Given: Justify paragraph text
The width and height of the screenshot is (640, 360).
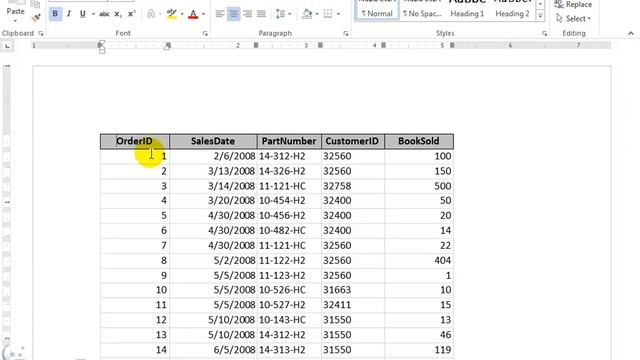Looking at the screenshot, I should pos(261,14).
